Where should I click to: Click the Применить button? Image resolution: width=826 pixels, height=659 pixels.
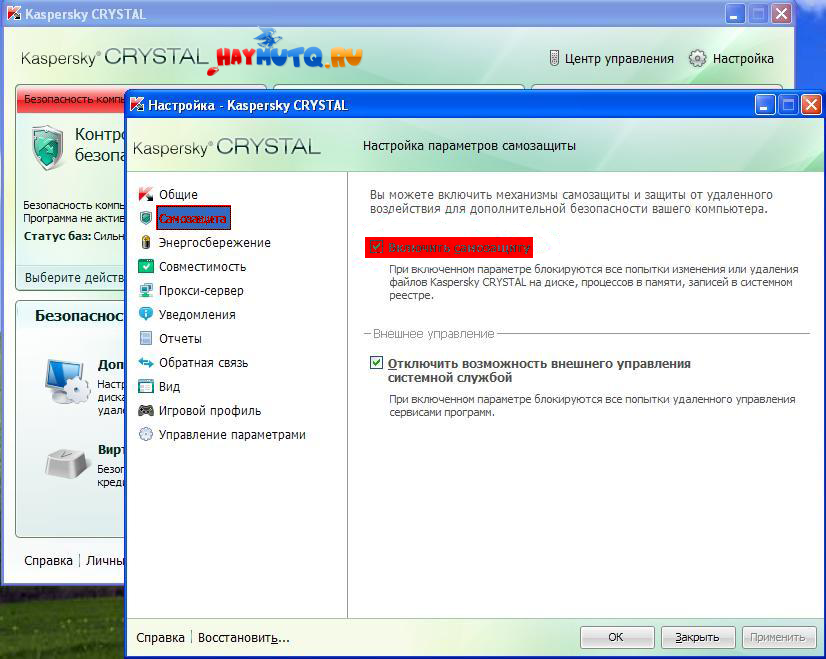[779, 637]
